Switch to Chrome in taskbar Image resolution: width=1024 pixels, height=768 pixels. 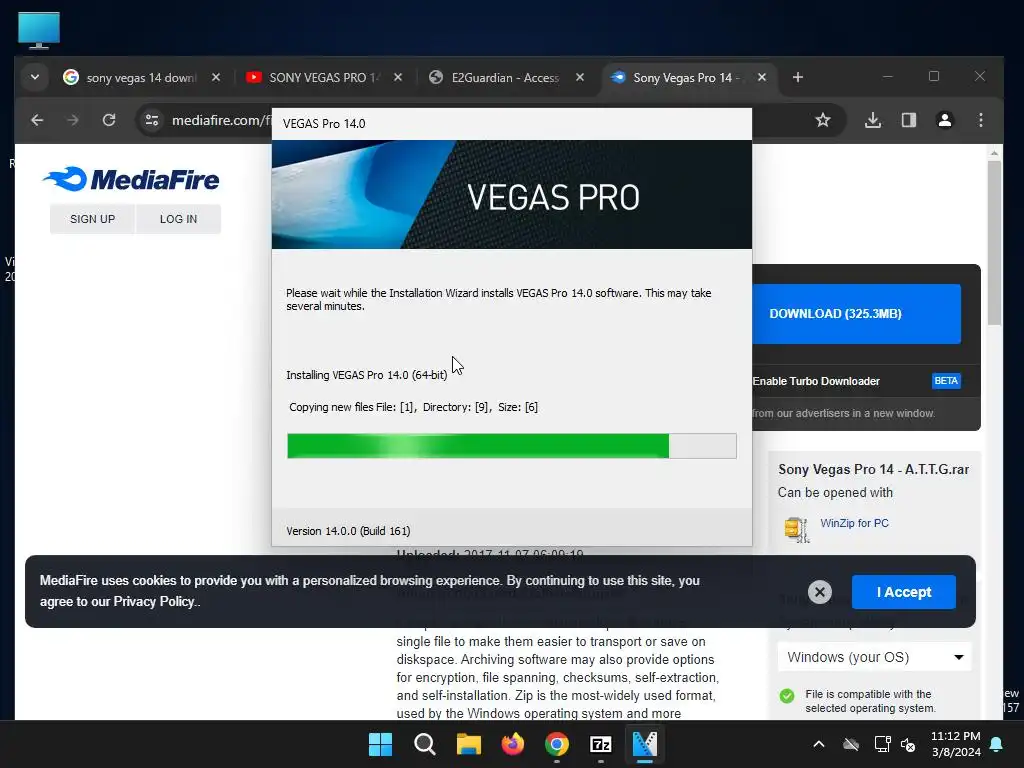[x=556, y=744]
